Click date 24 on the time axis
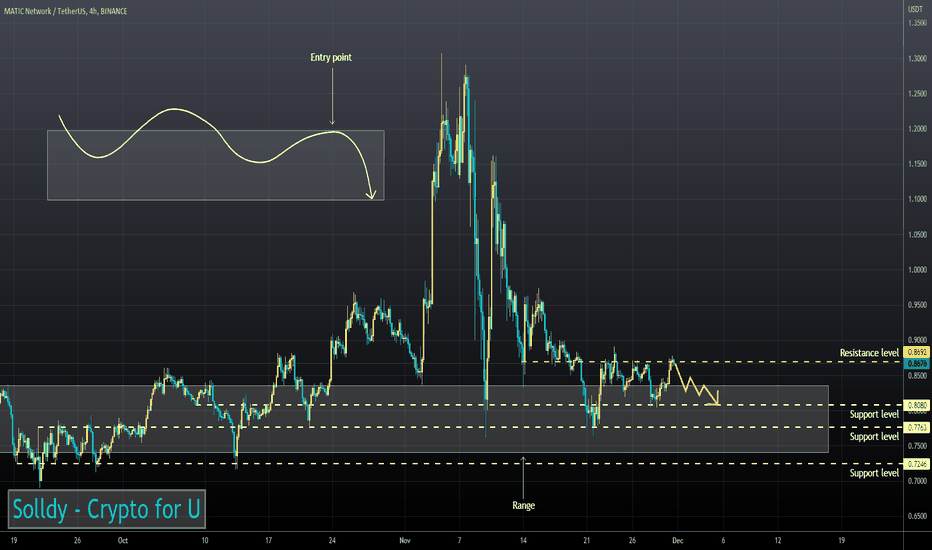This screenshot has width=932, height=550. coord(332,540)
